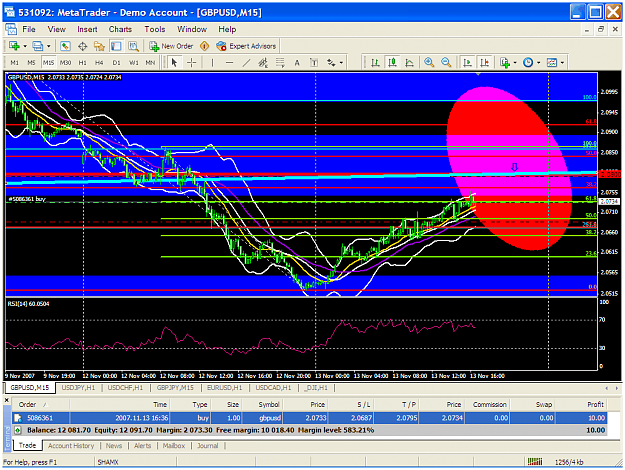625x470 pixels.
Task: Open the Tools menu
Action: [155, 29]
